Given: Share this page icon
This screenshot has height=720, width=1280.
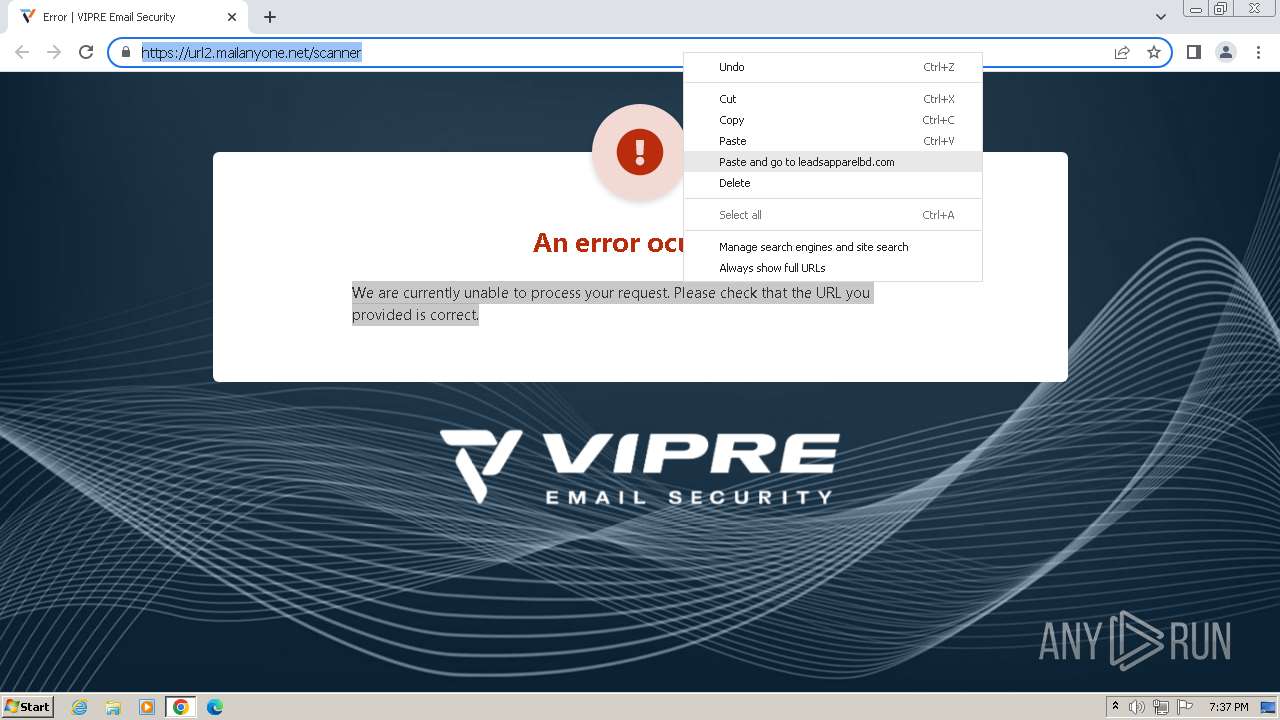Looking at the screenshot, I should pyautogui.click(x=1122, y=52).
